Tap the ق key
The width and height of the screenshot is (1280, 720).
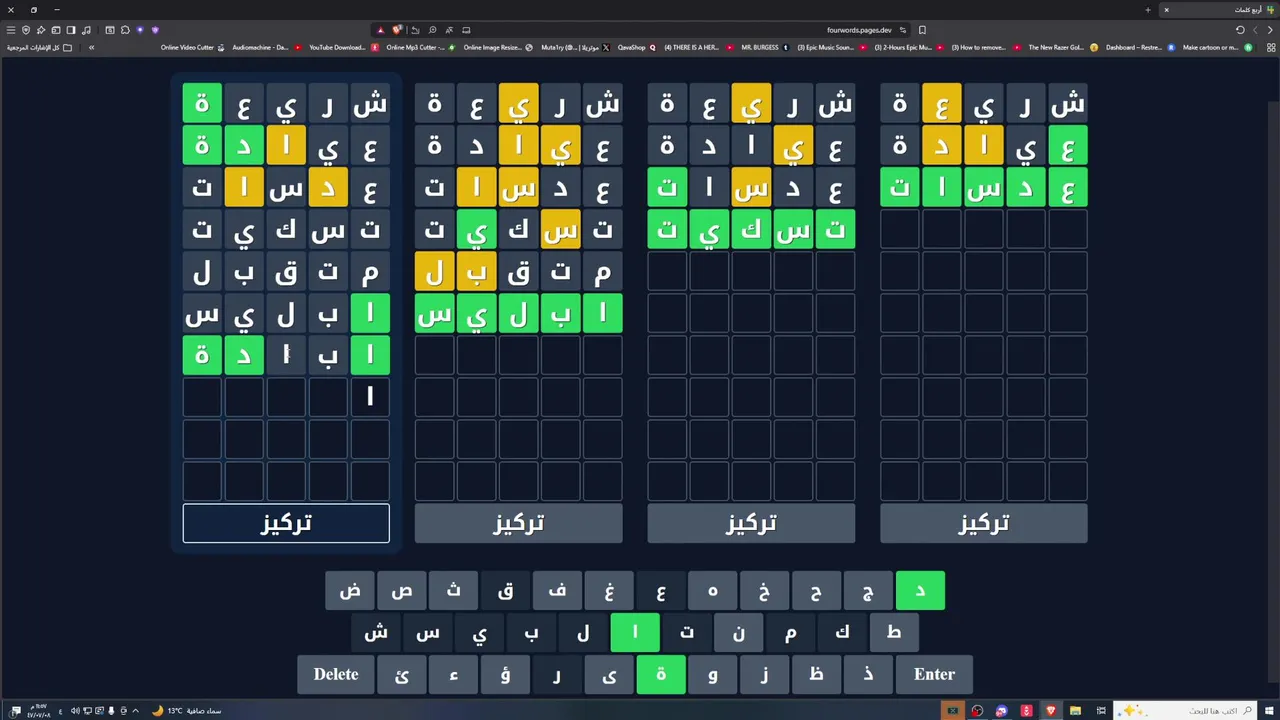coord(505,590)
